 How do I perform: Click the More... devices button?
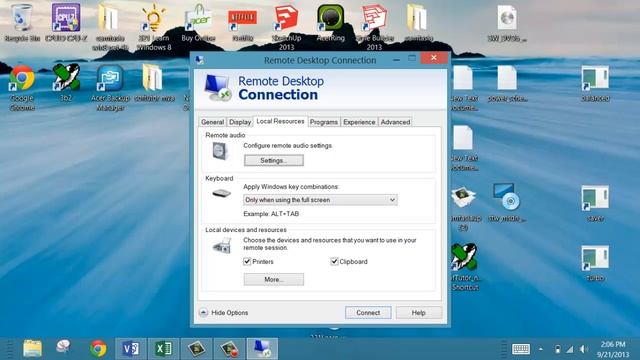[x=273, y=279]
